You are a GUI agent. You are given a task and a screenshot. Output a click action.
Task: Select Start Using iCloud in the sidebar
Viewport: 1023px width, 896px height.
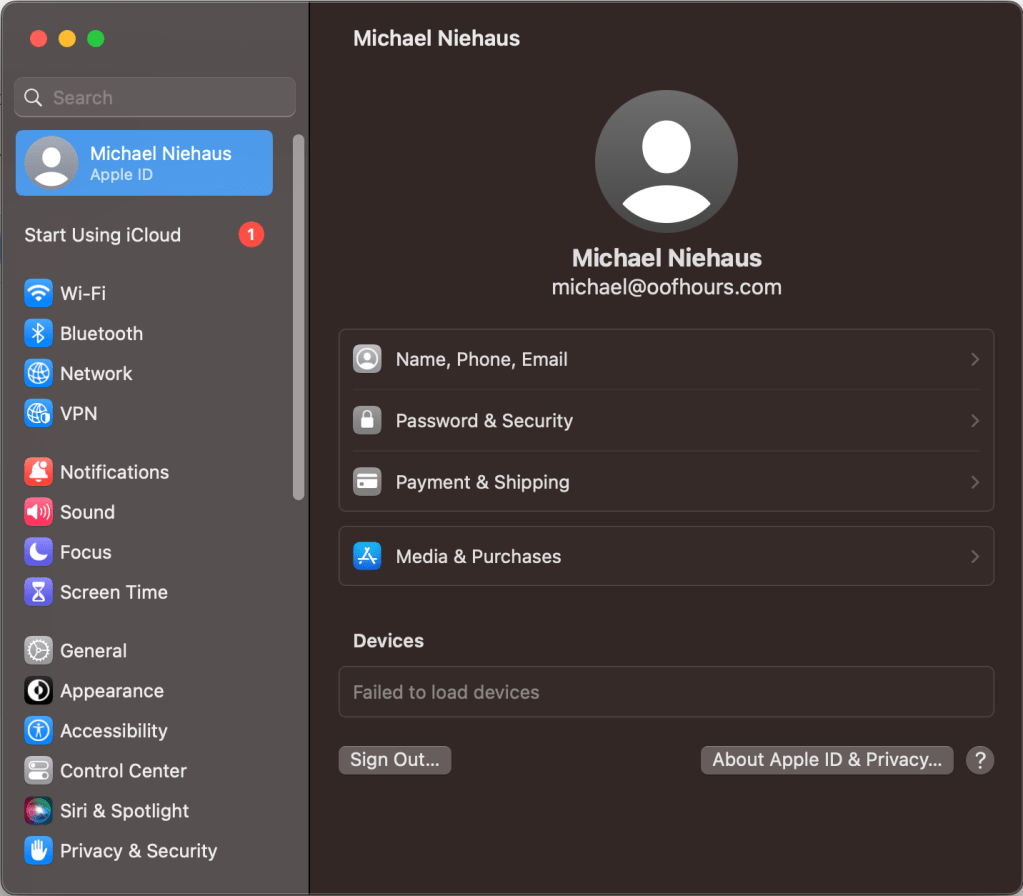coord(102,235)
